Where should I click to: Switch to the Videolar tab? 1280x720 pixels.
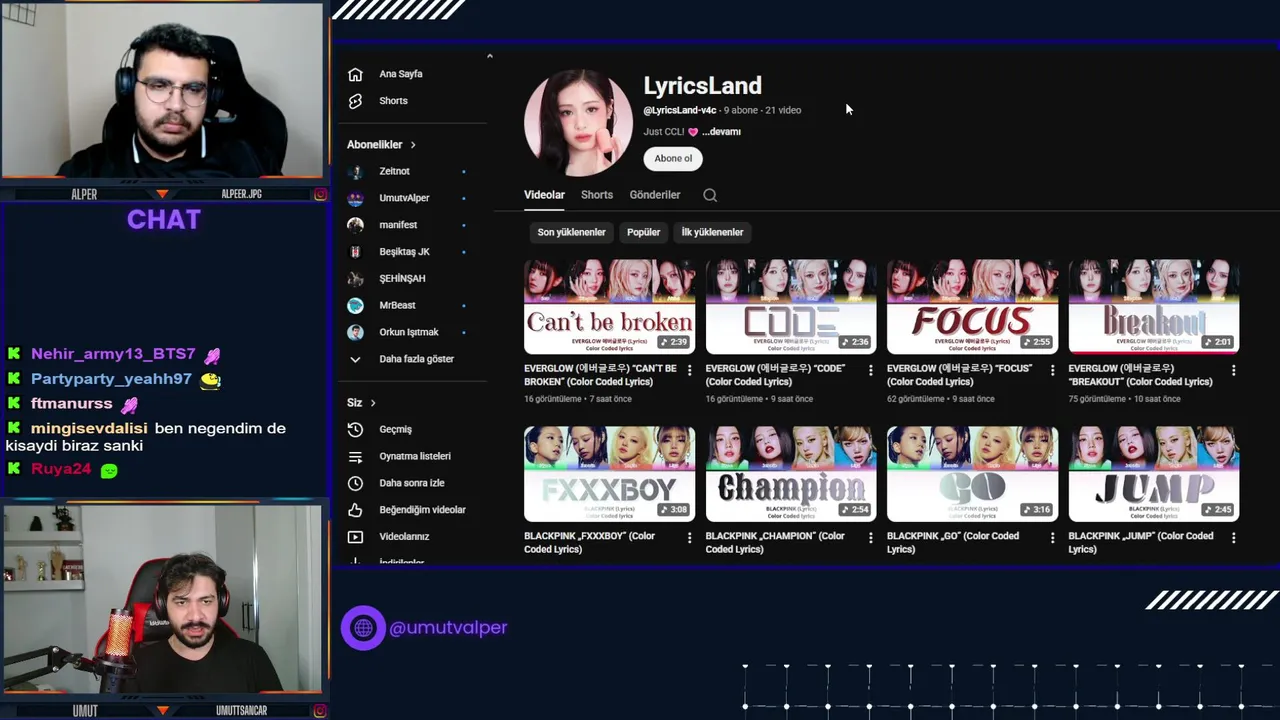(544, 195)
